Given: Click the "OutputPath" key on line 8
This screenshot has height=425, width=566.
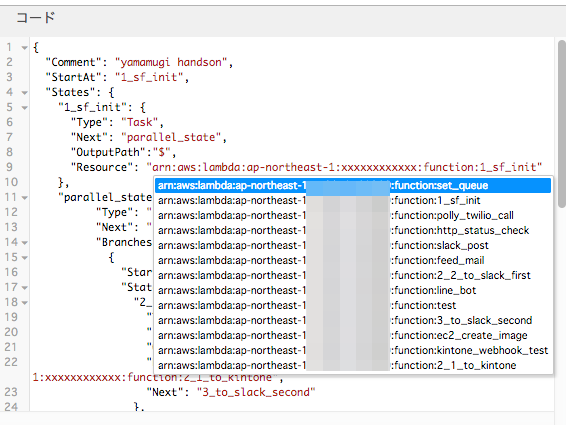Looking at the screenshot, I should point(108,152).
